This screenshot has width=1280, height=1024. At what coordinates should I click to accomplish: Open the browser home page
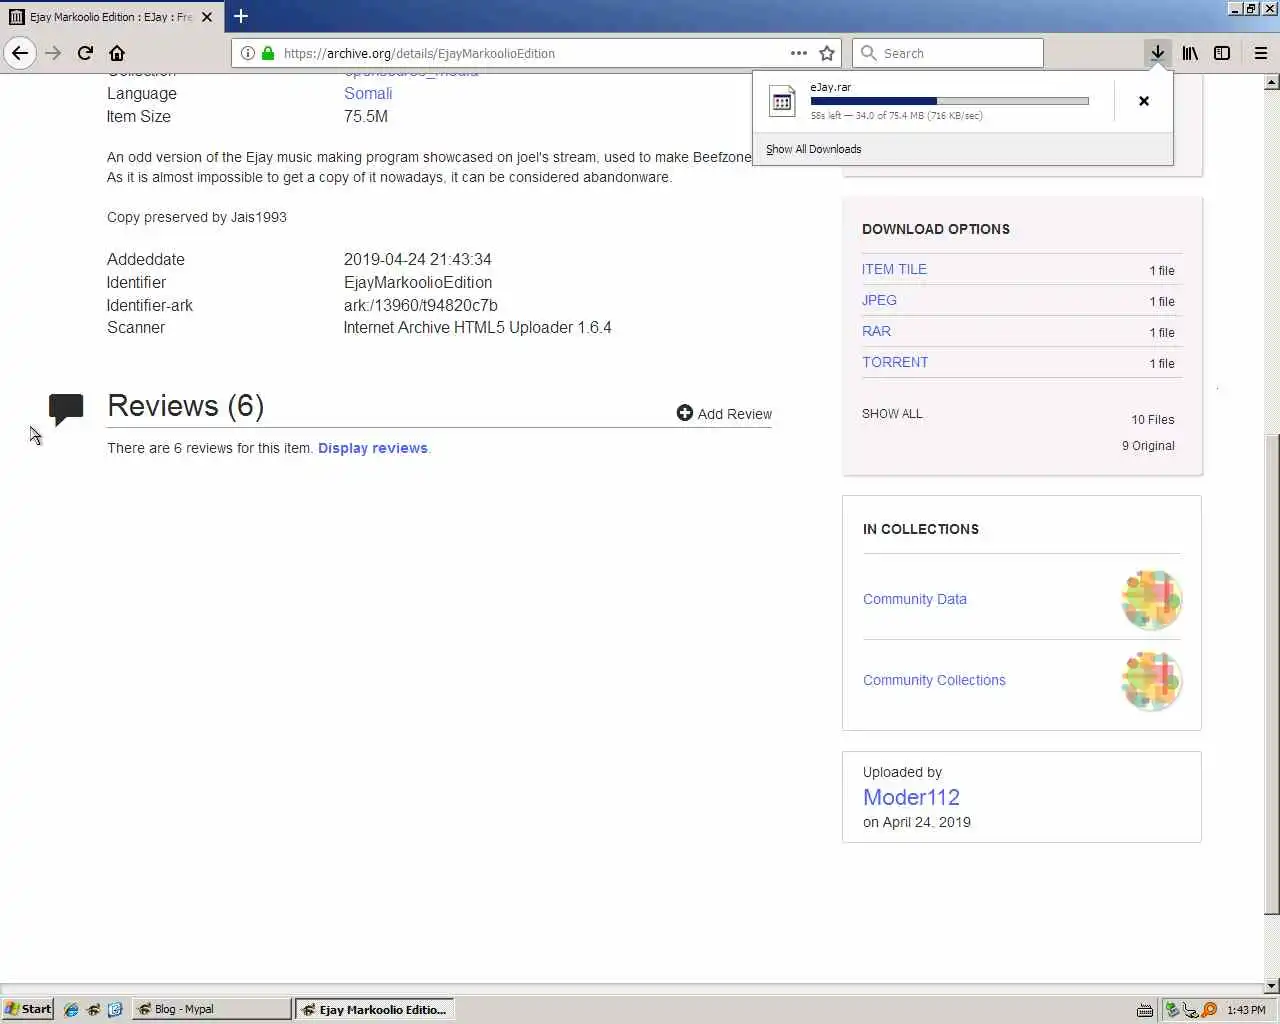[117, 53]
